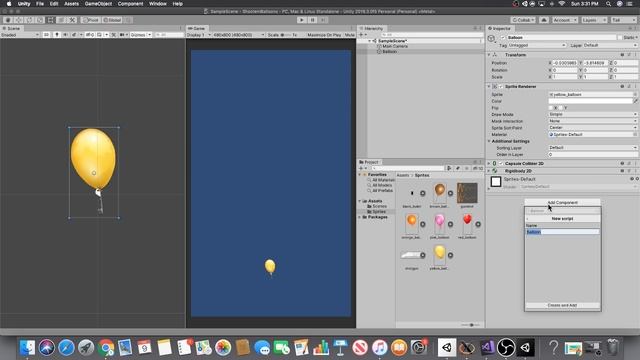Open the Display 1 dropdown in Game view
The image size is (640, 360).
point(199,35)
